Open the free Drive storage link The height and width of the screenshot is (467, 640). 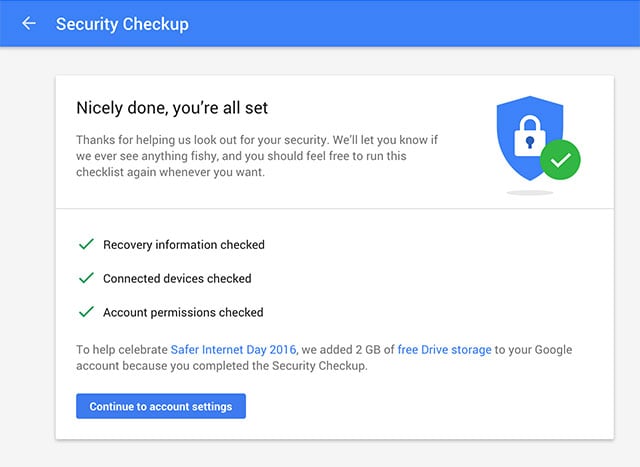(x=444, y=349)
